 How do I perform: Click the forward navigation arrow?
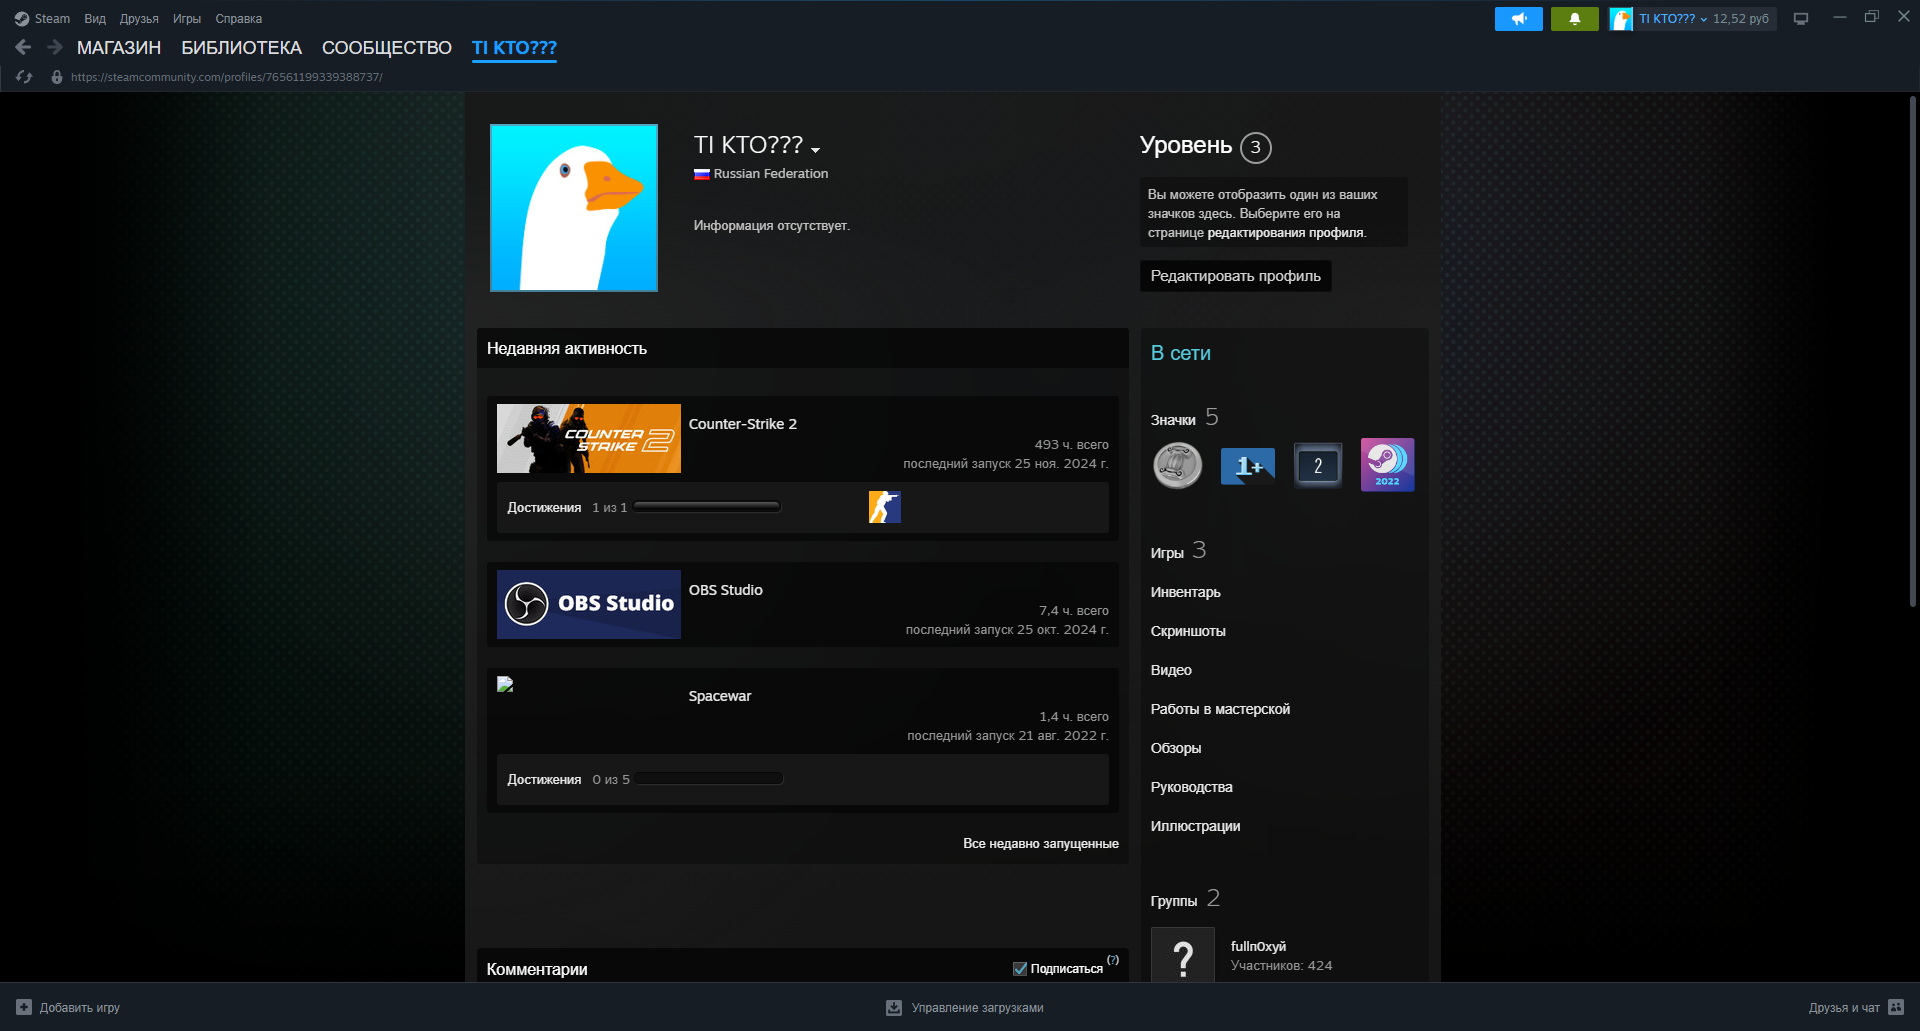pos(55,47)
